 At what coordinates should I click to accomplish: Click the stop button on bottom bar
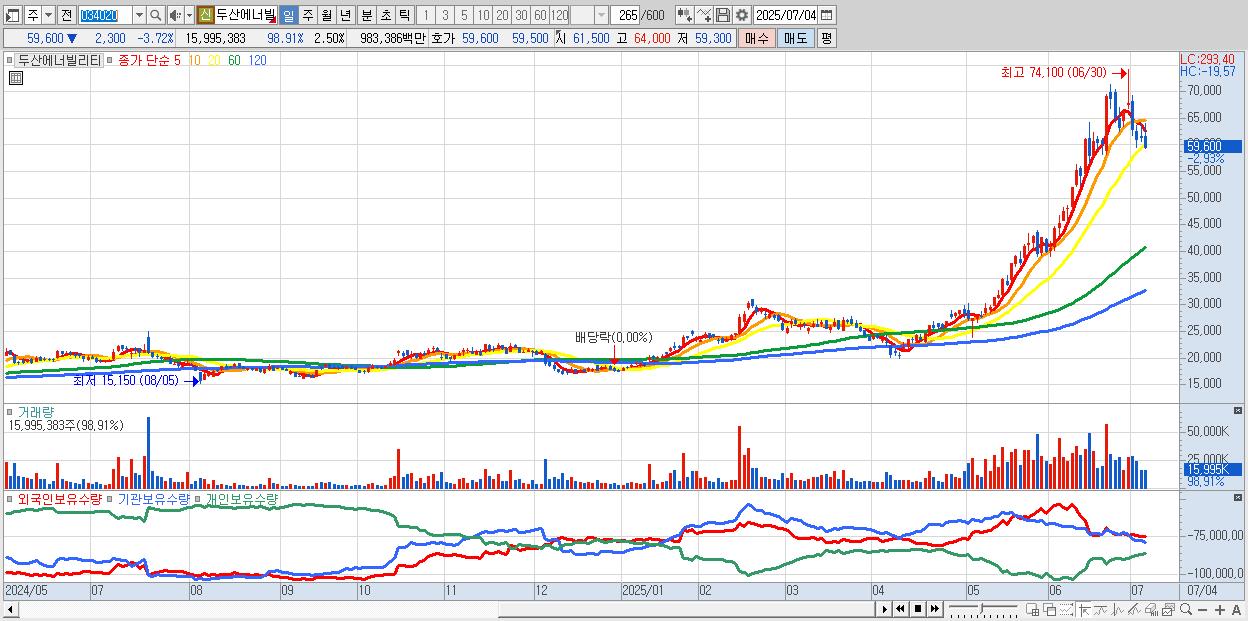tap(917, 609)
